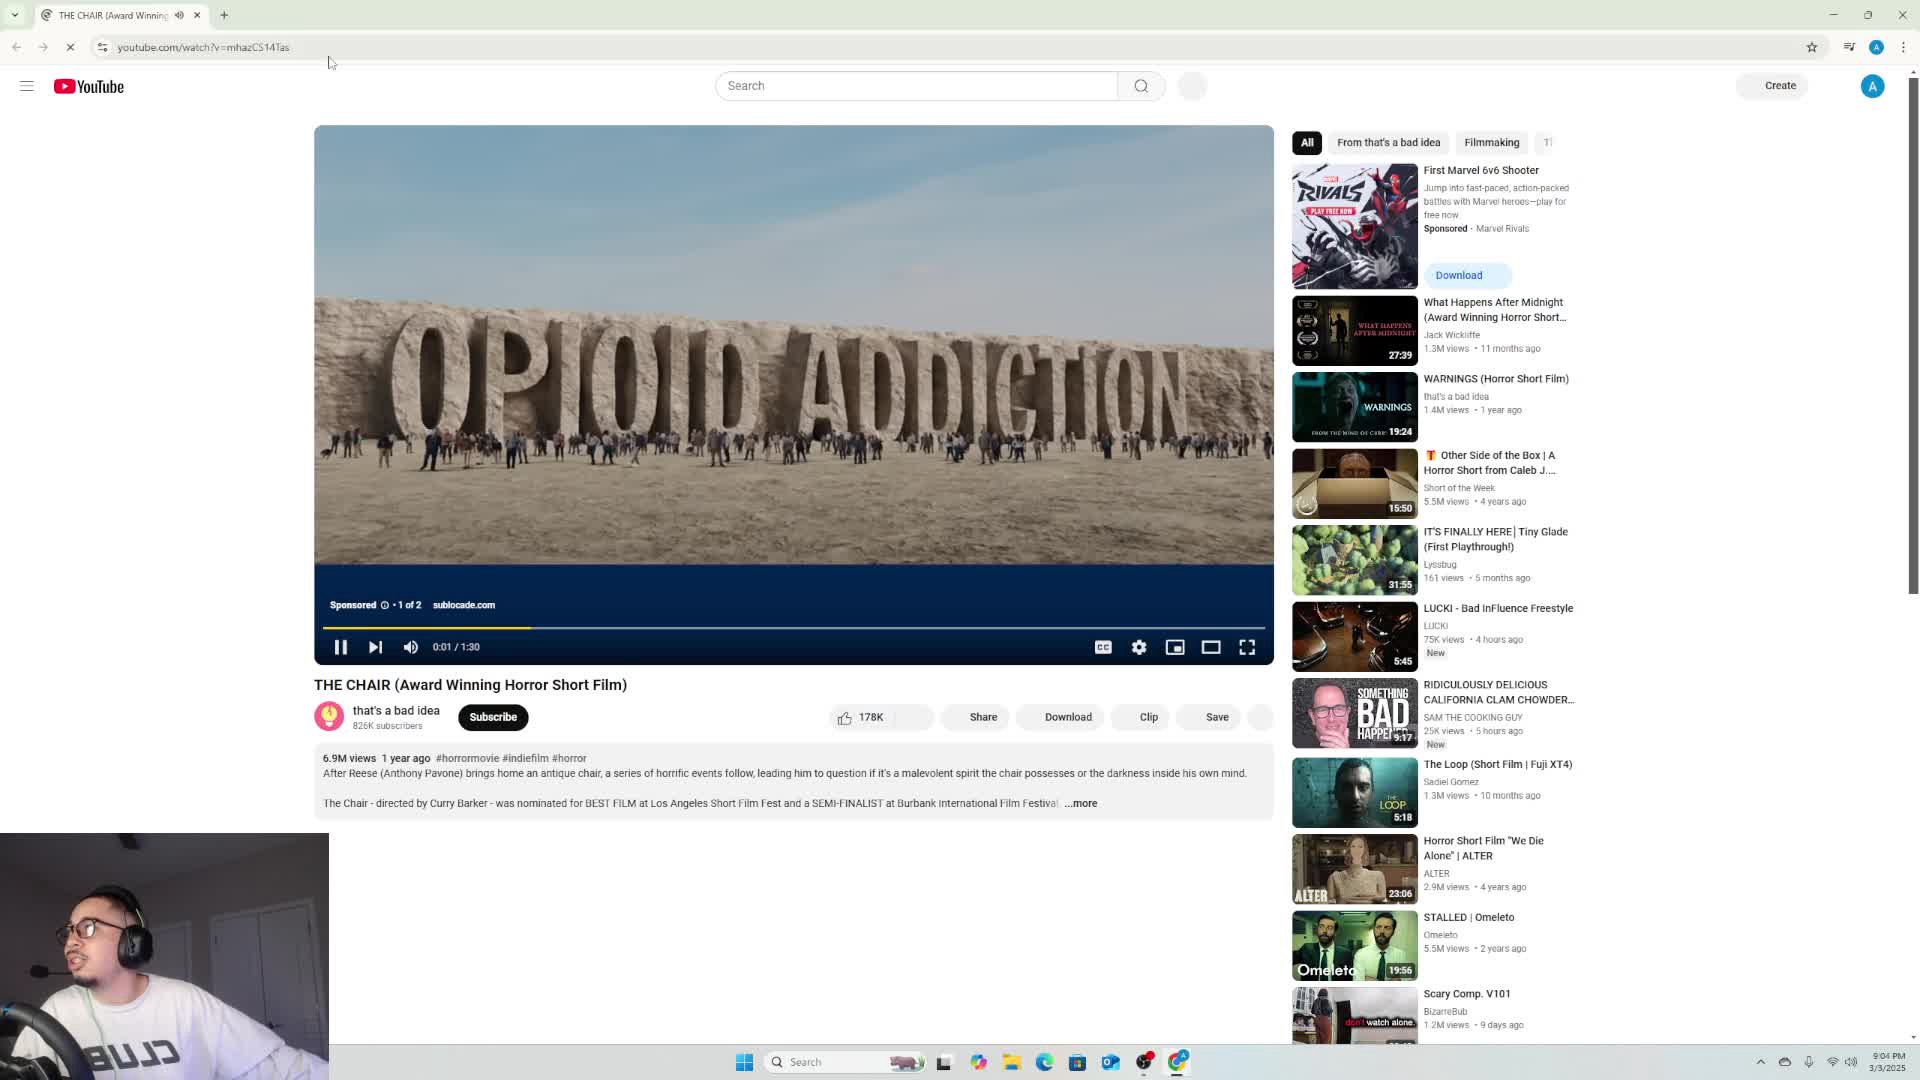Open File Explorer from taskbar
The image size is (1920, 1080).
point(1011,1062)
